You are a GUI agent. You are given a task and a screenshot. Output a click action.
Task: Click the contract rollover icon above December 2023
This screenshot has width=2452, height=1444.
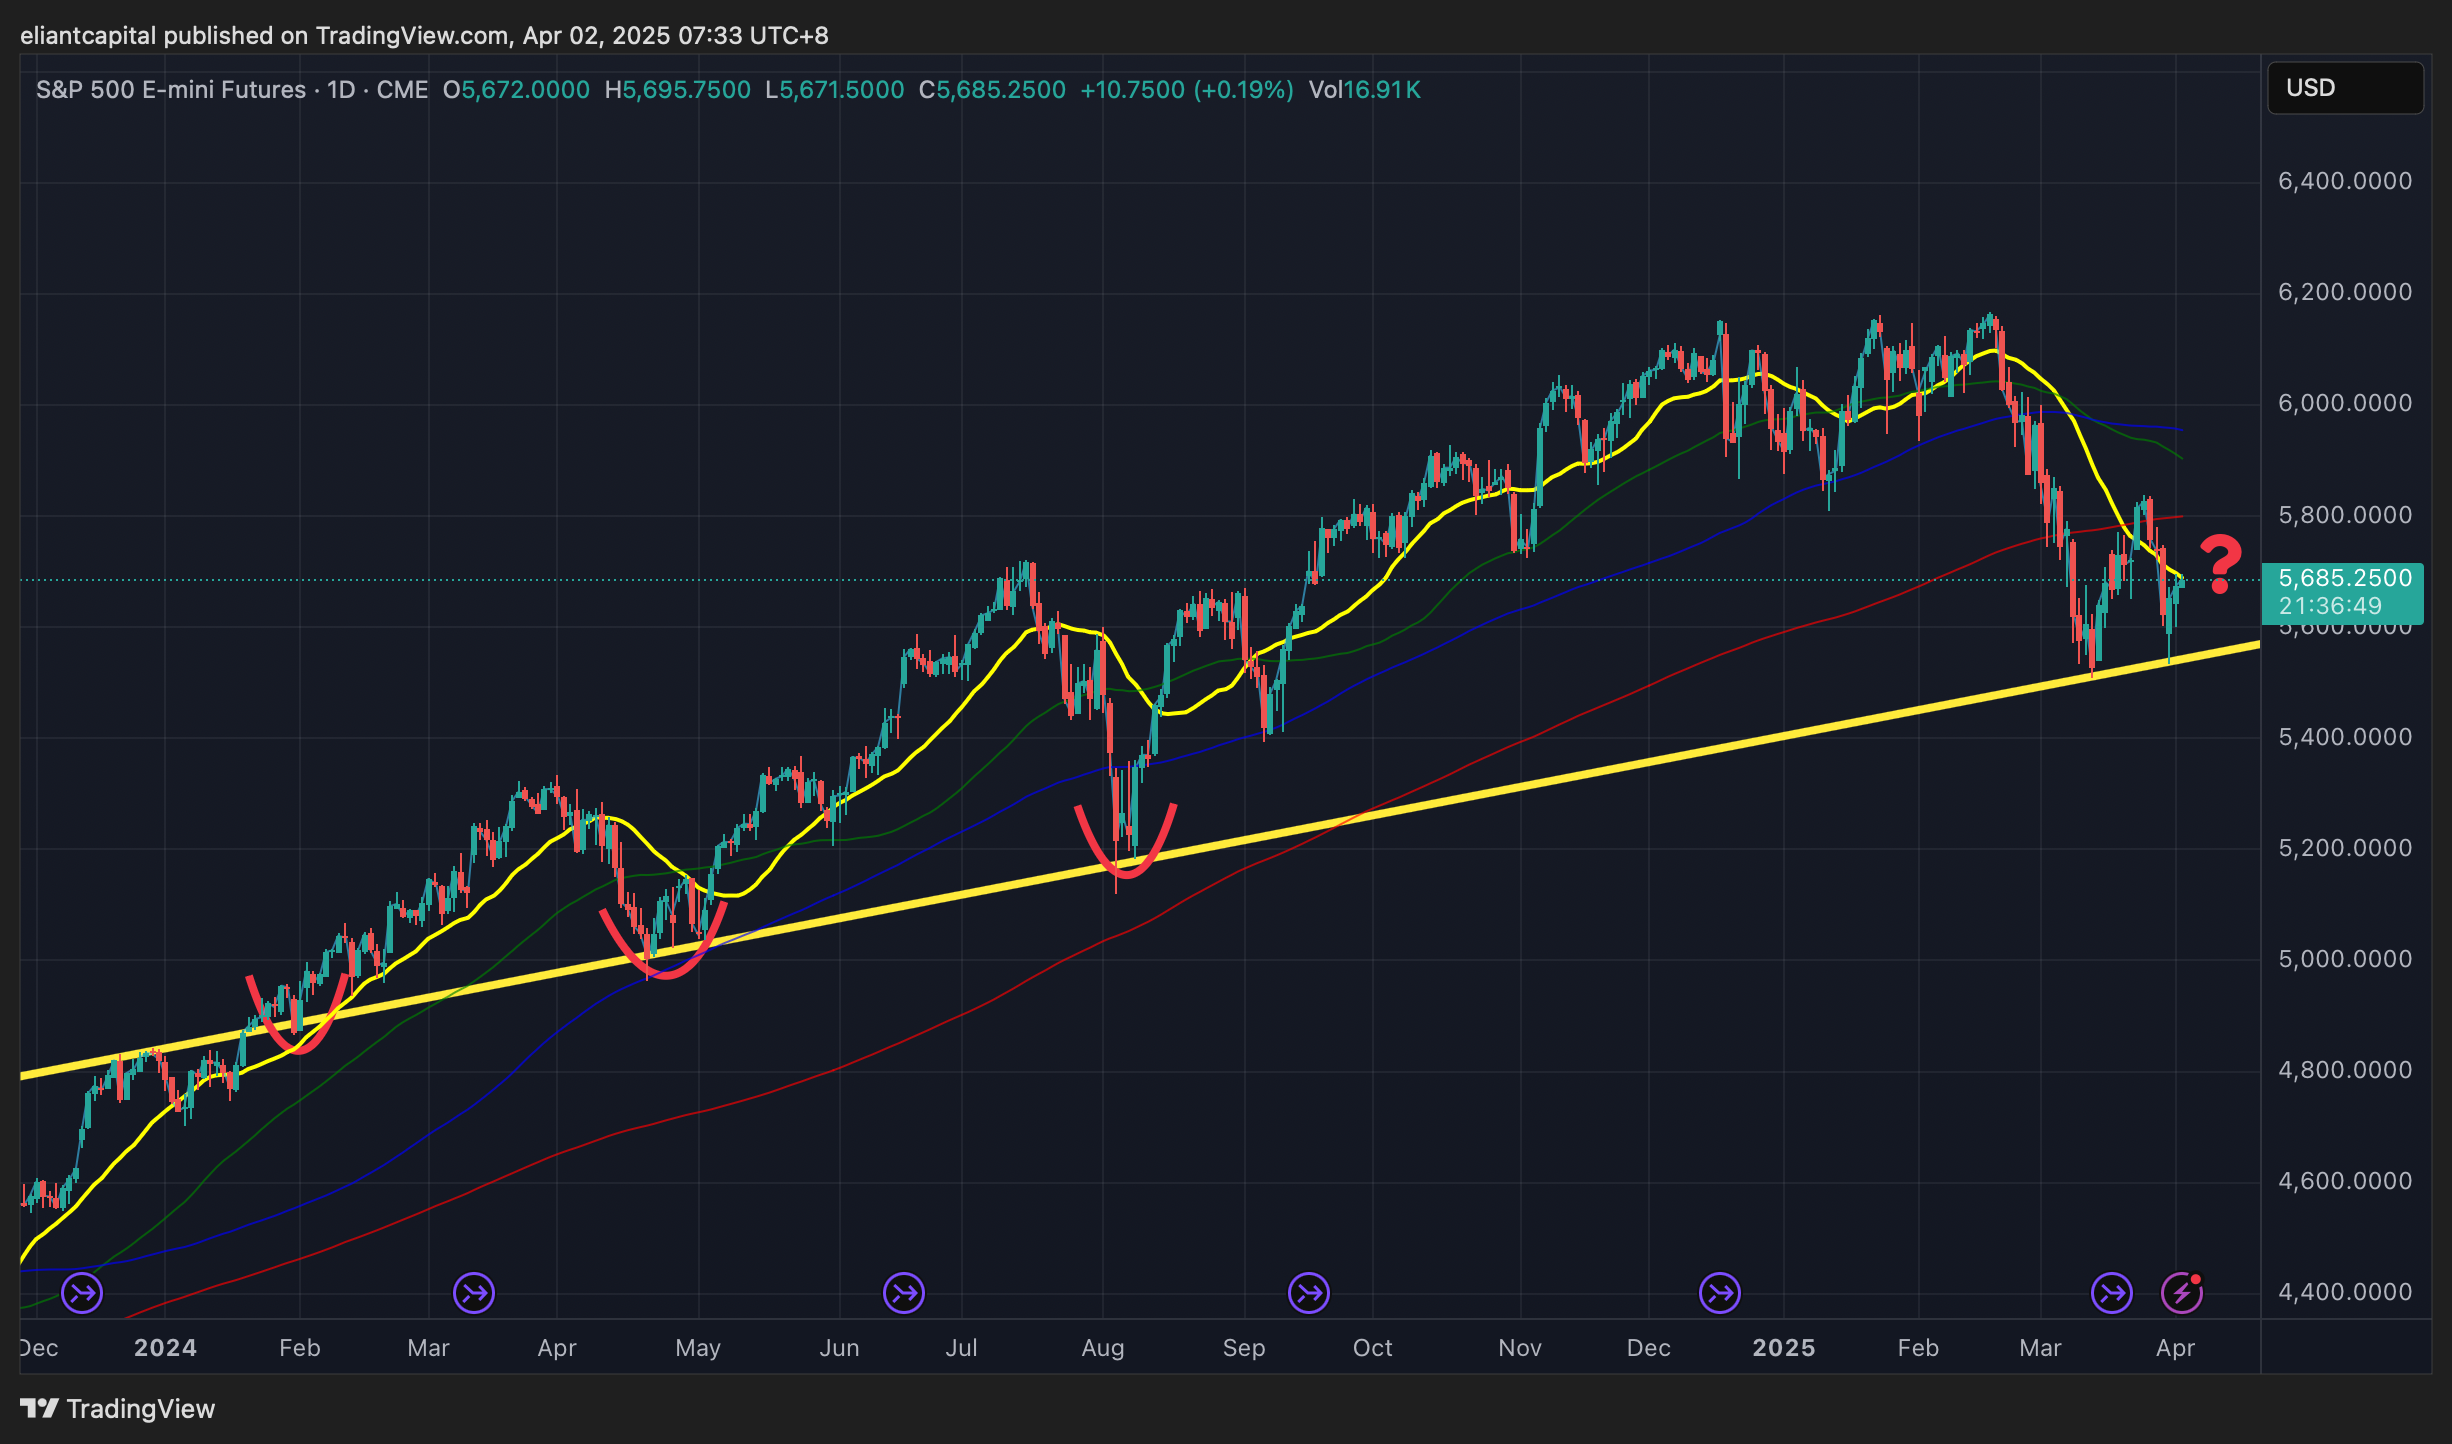pos(82,1293)
